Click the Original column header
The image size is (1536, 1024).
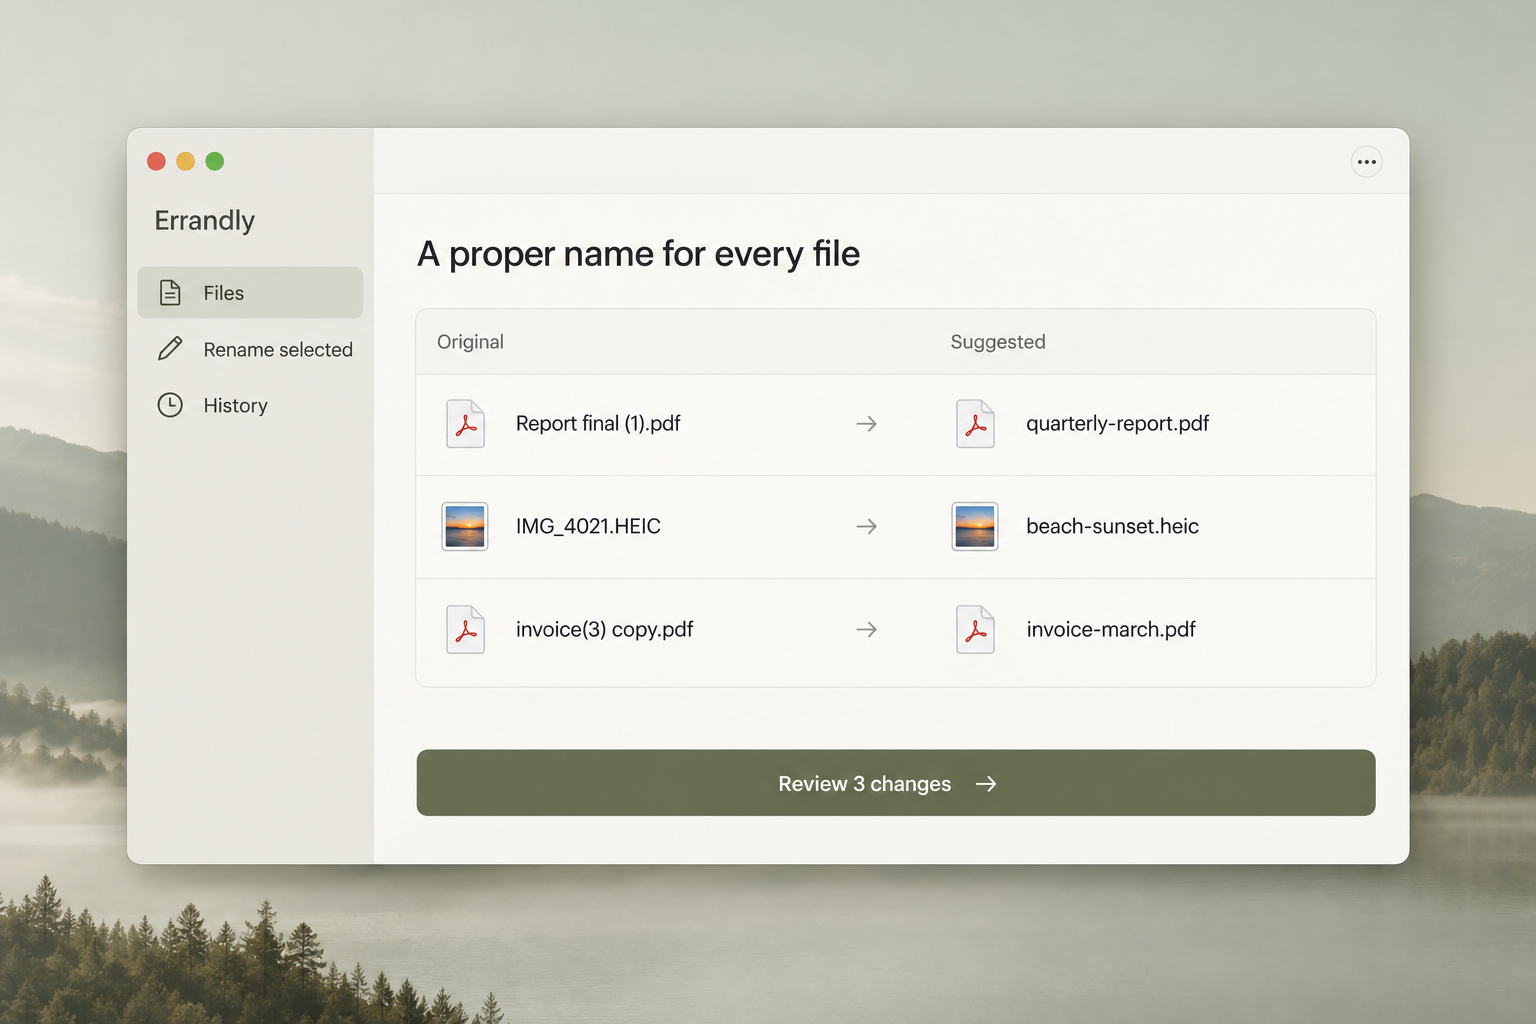(x=470, y=342)
